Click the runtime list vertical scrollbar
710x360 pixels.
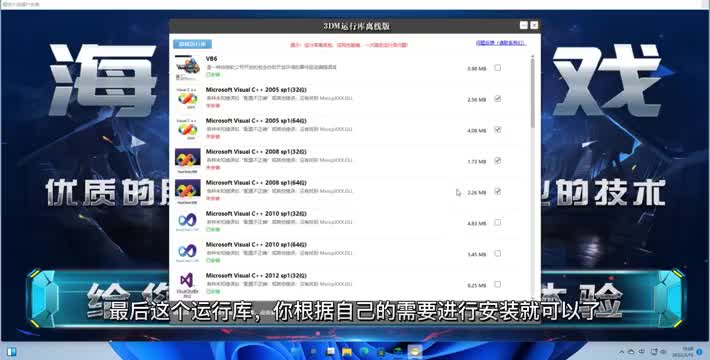pos(532,93)
